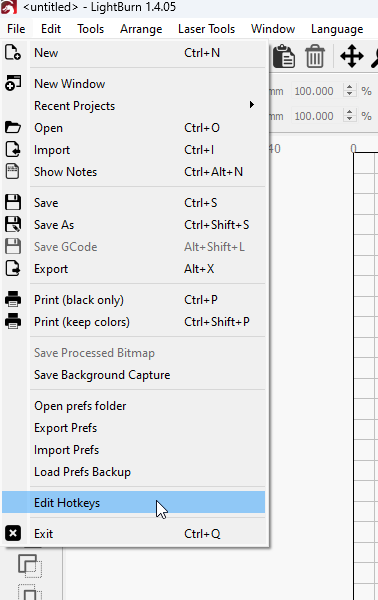Click the Delete trash can toolbar icon

(315, 57)
